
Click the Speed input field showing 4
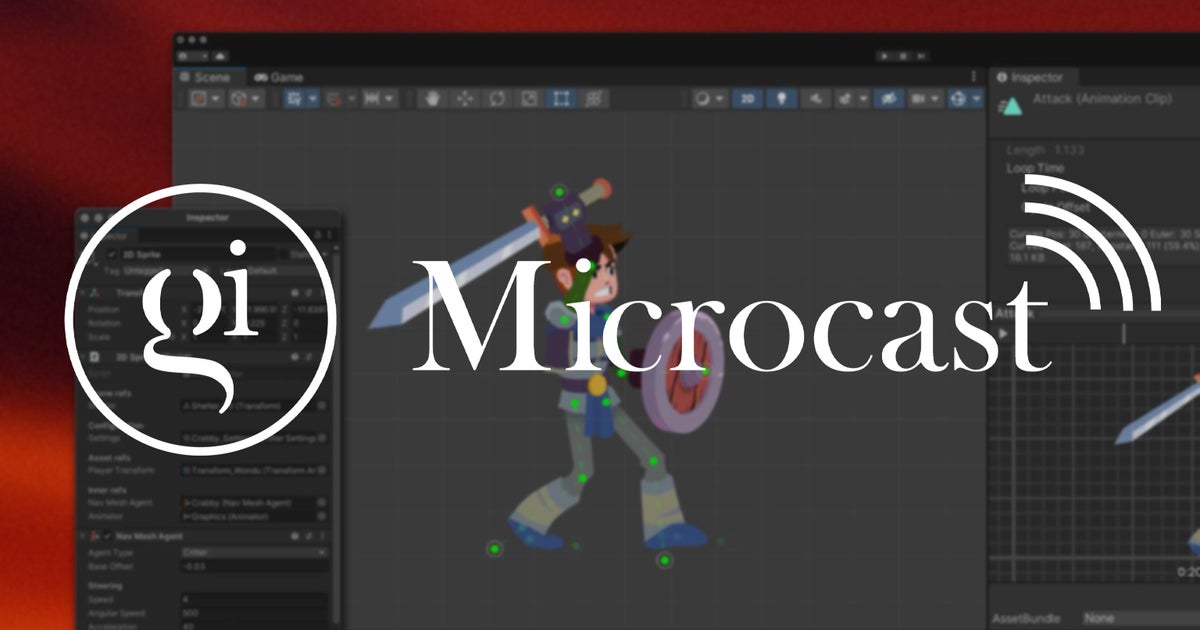(x=250, y=599)
